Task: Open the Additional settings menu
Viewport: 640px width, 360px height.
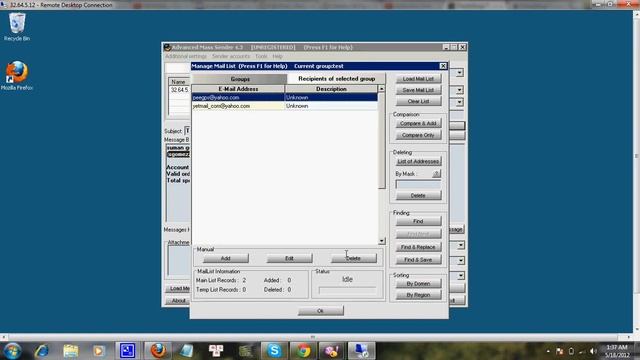Action: (186, 56)
